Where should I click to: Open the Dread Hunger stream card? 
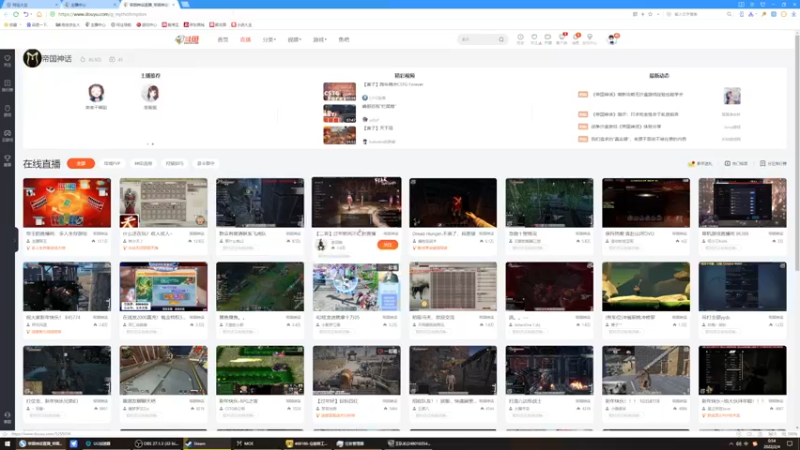point(453,214)
